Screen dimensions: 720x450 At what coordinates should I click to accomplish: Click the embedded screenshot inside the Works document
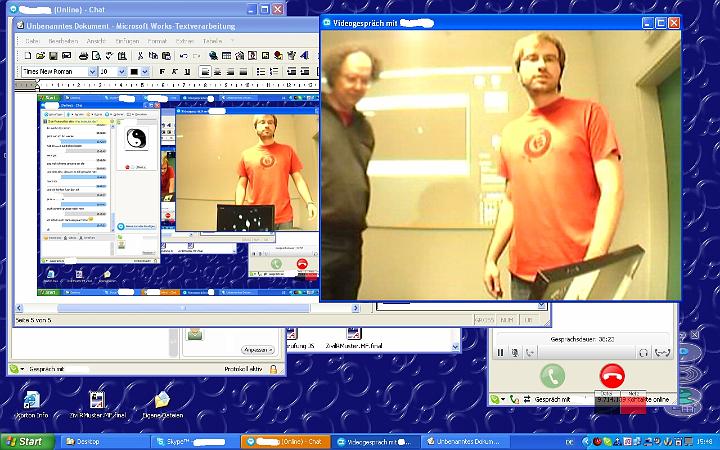178,195
